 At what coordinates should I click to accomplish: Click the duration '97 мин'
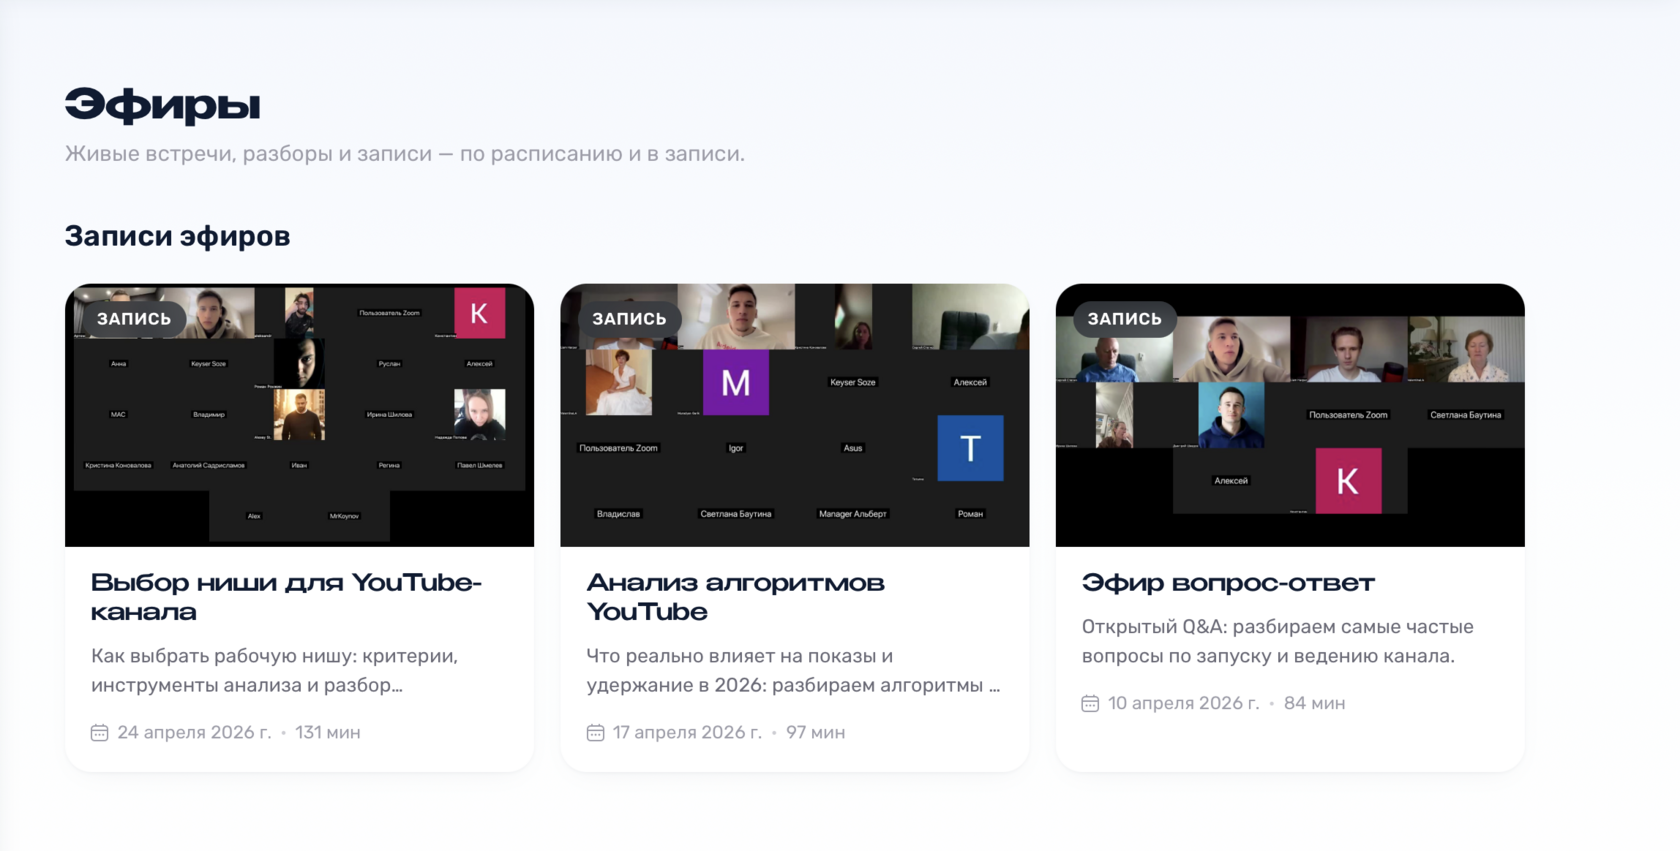pos(815,733)
